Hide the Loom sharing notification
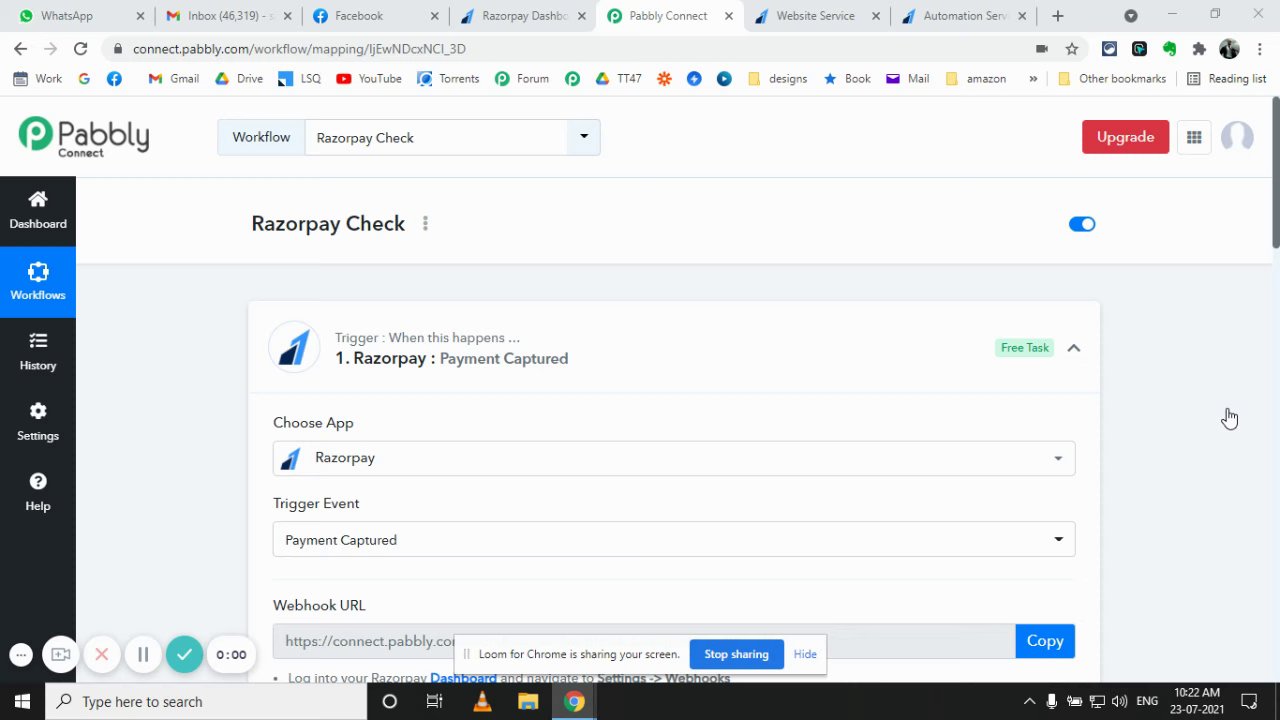The width and height of the screenshot is (1280, 720). tap(805, 654)
